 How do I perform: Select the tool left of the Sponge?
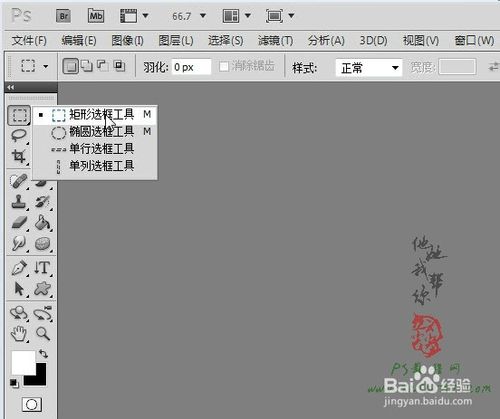coord(19,243)
